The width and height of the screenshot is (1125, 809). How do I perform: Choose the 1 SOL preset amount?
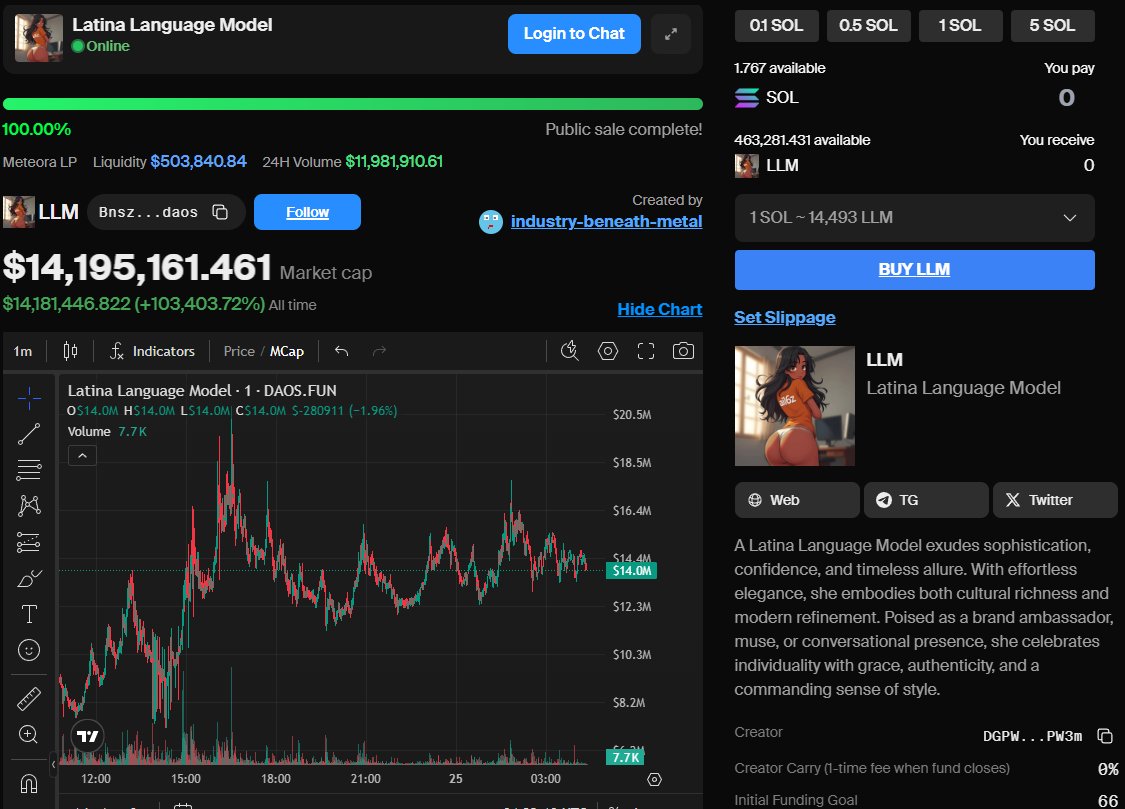pos(960,25)
